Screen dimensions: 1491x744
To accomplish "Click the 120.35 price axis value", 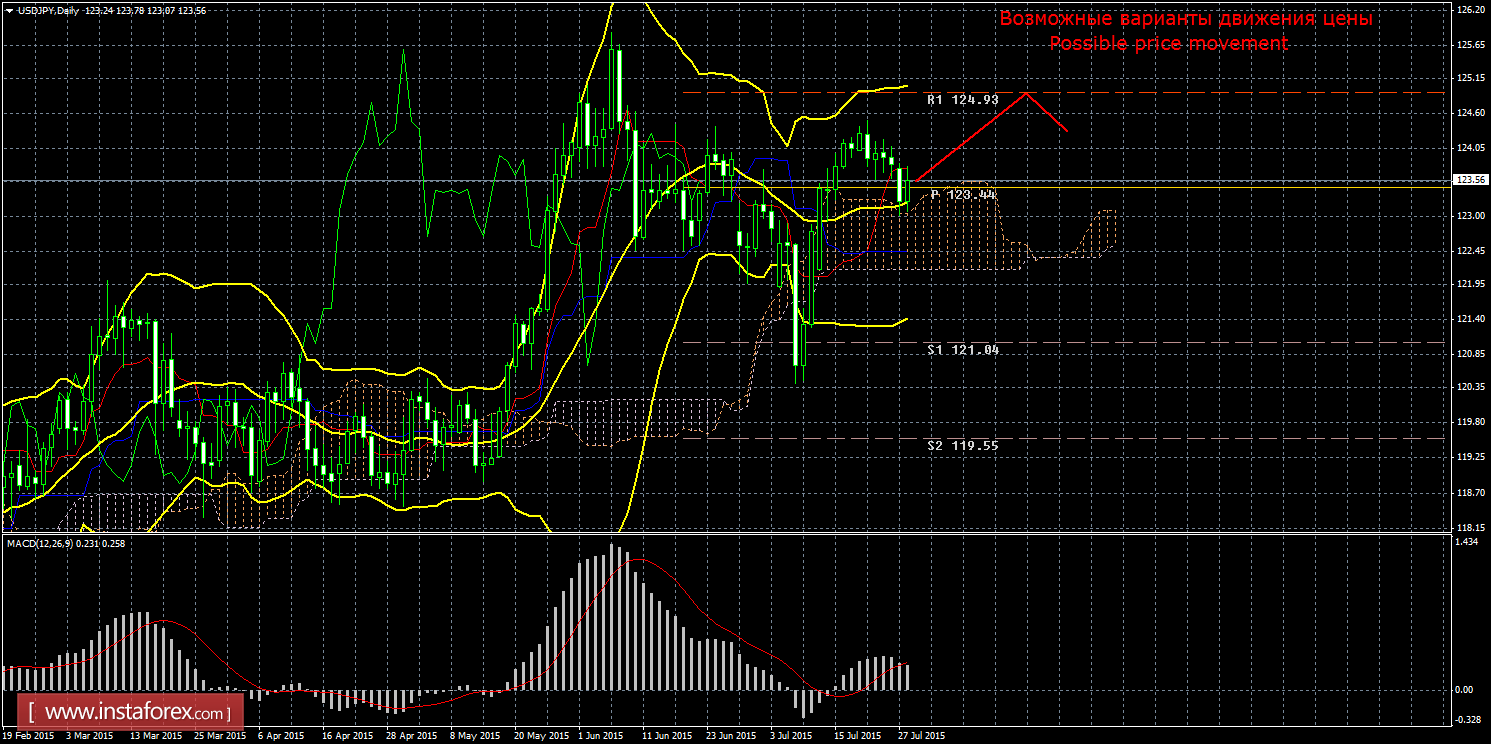I will [1469, 388].
